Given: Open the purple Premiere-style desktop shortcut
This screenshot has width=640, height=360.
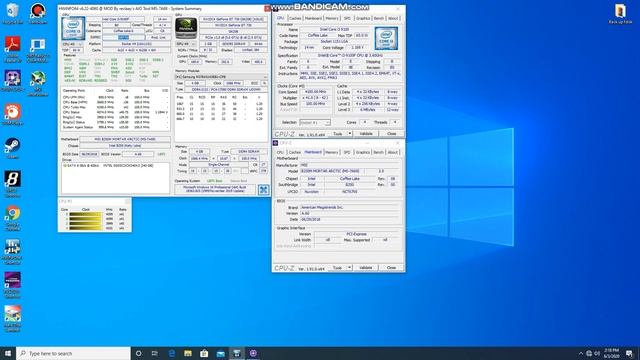Looking at the screenshot, I should [x=12, y=284].
